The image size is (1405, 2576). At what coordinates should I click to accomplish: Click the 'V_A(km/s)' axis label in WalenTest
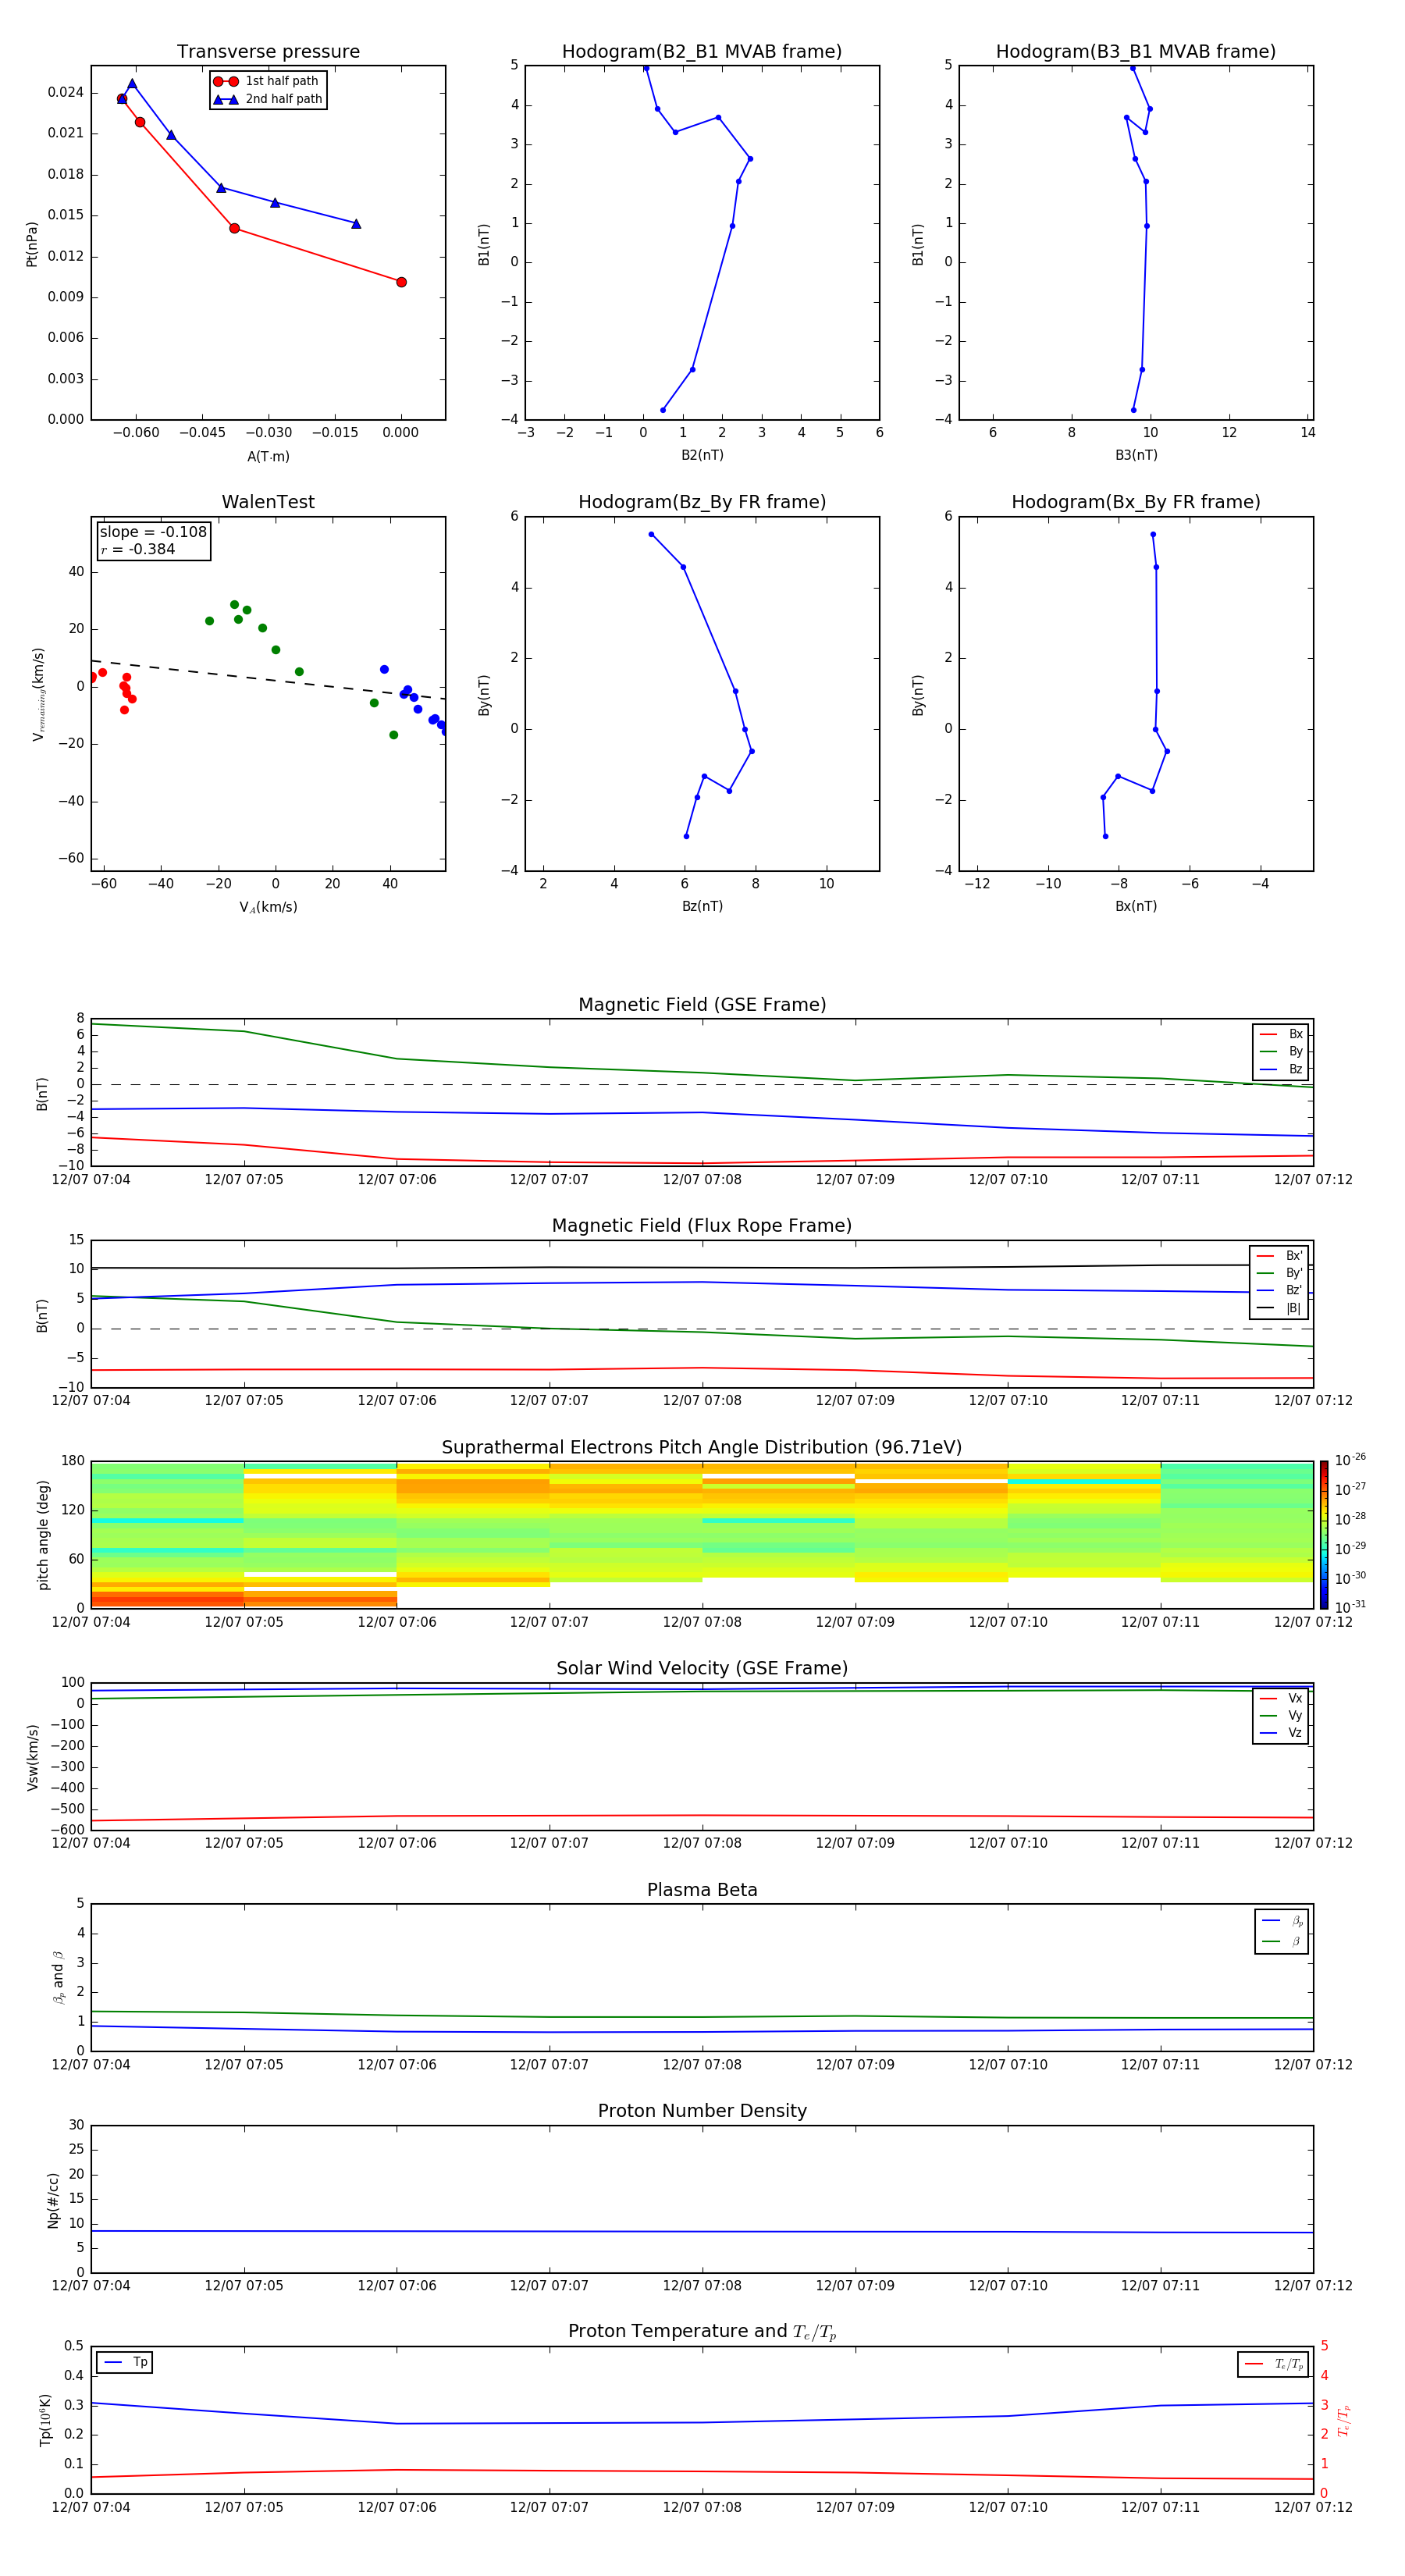coord(268,907)
